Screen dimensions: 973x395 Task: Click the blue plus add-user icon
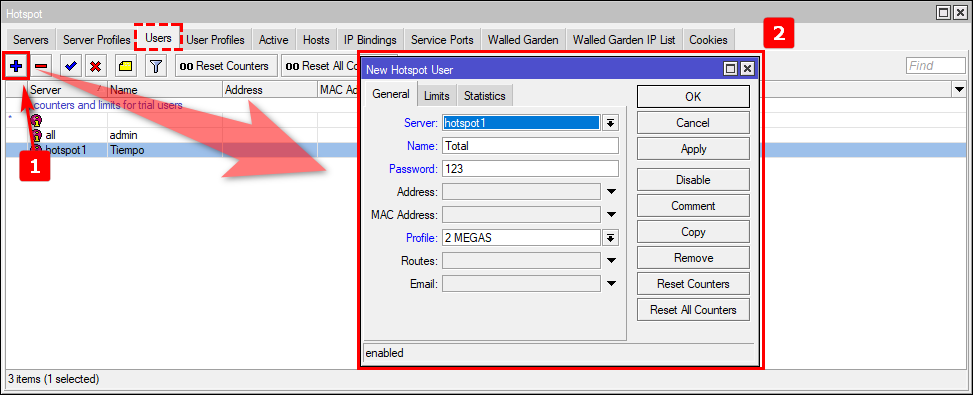[x=16, y=66]
